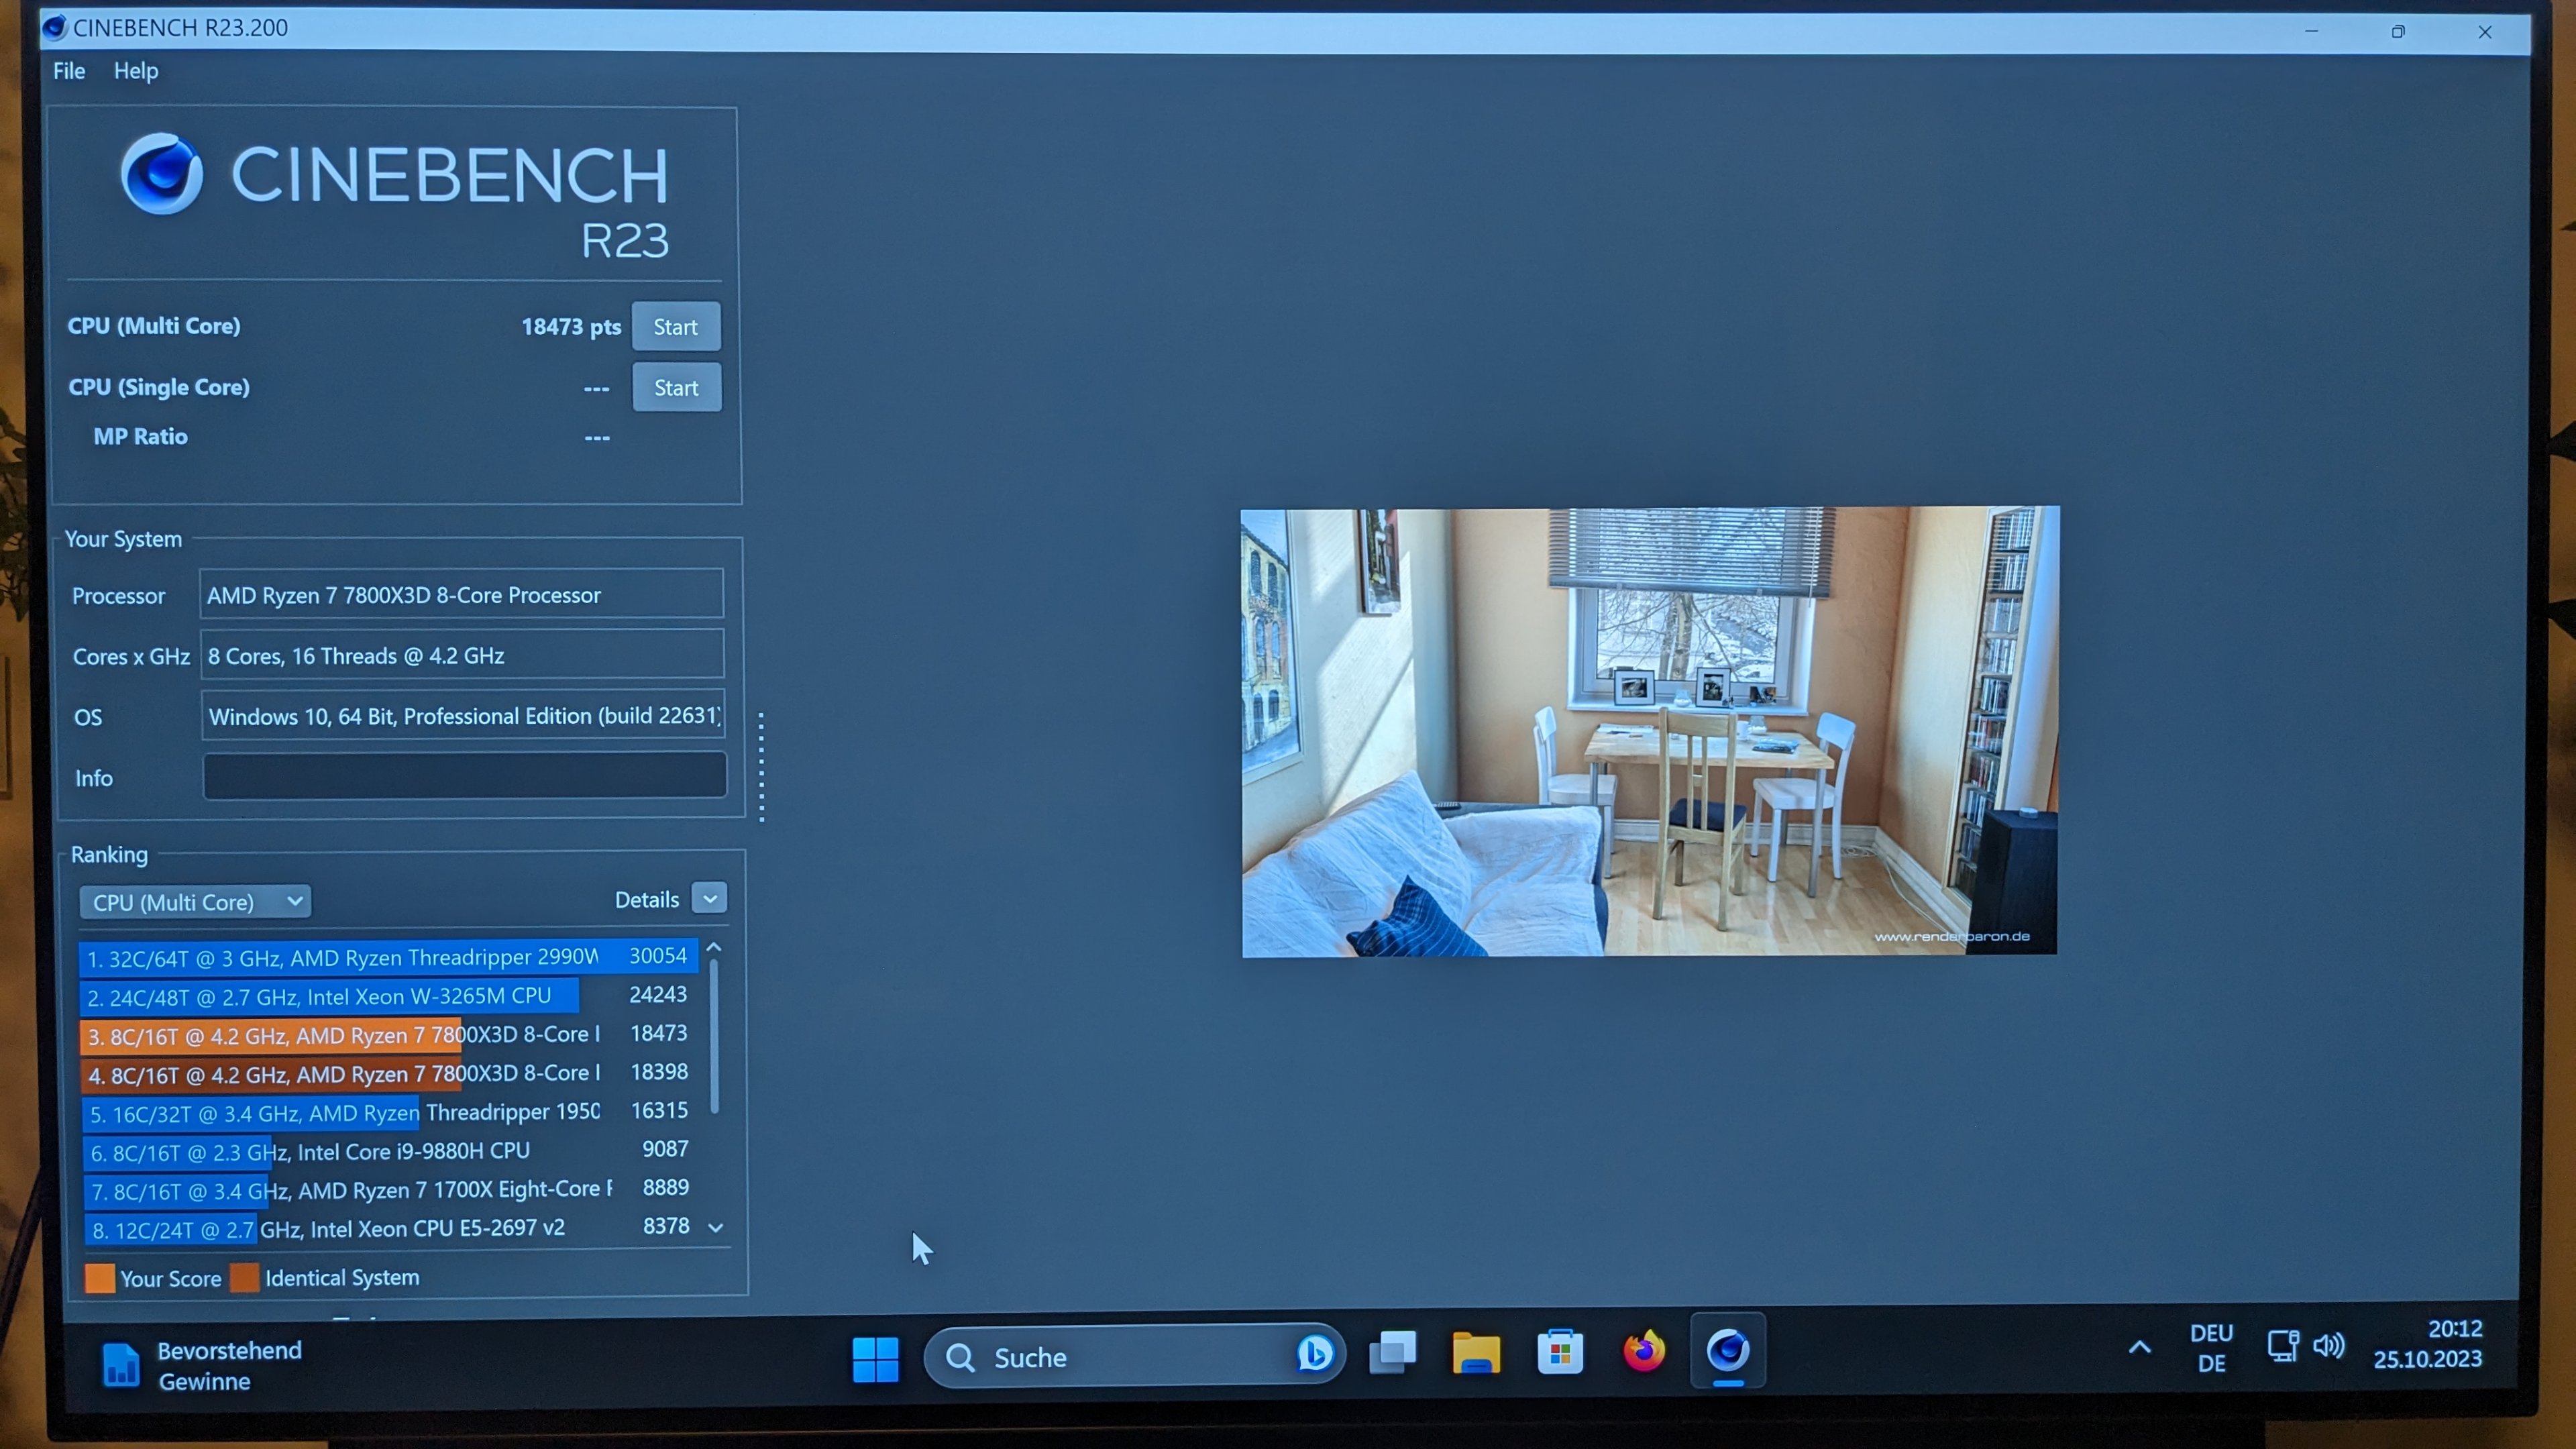Open the File menu
Image resolution: width=2576 pixels, height=1449 pixels.
[69, 71]
